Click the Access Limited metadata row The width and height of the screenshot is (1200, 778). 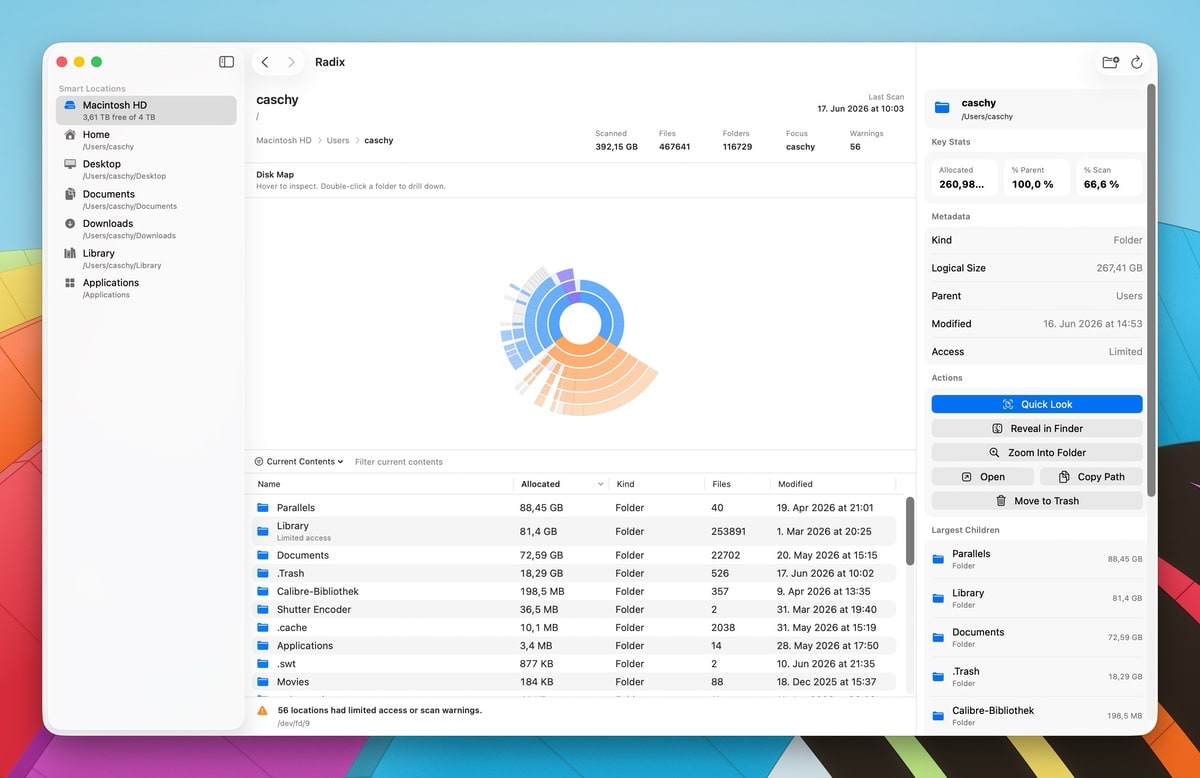pyautogui.click(x=1037, y=352)
